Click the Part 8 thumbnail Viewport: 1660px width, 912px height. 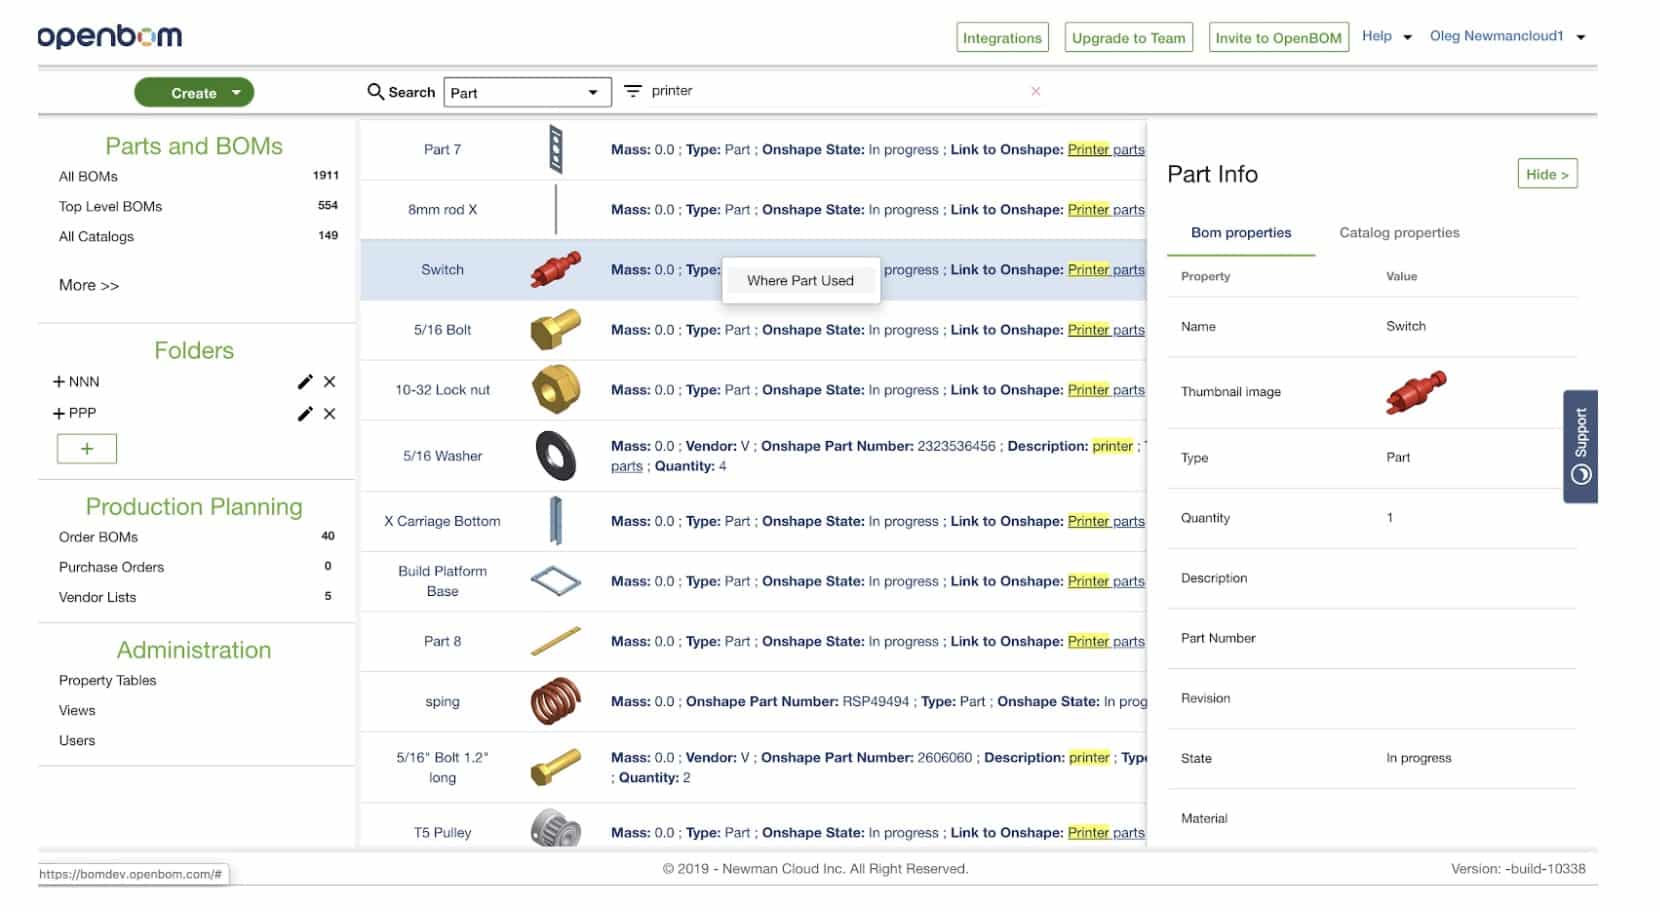(556, 641)
